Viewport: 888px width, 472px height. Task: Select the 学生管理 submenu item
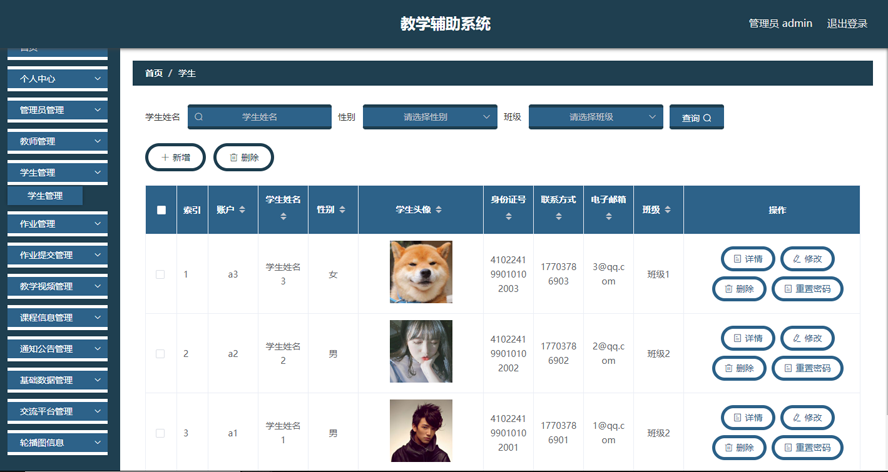pos(45,195)
